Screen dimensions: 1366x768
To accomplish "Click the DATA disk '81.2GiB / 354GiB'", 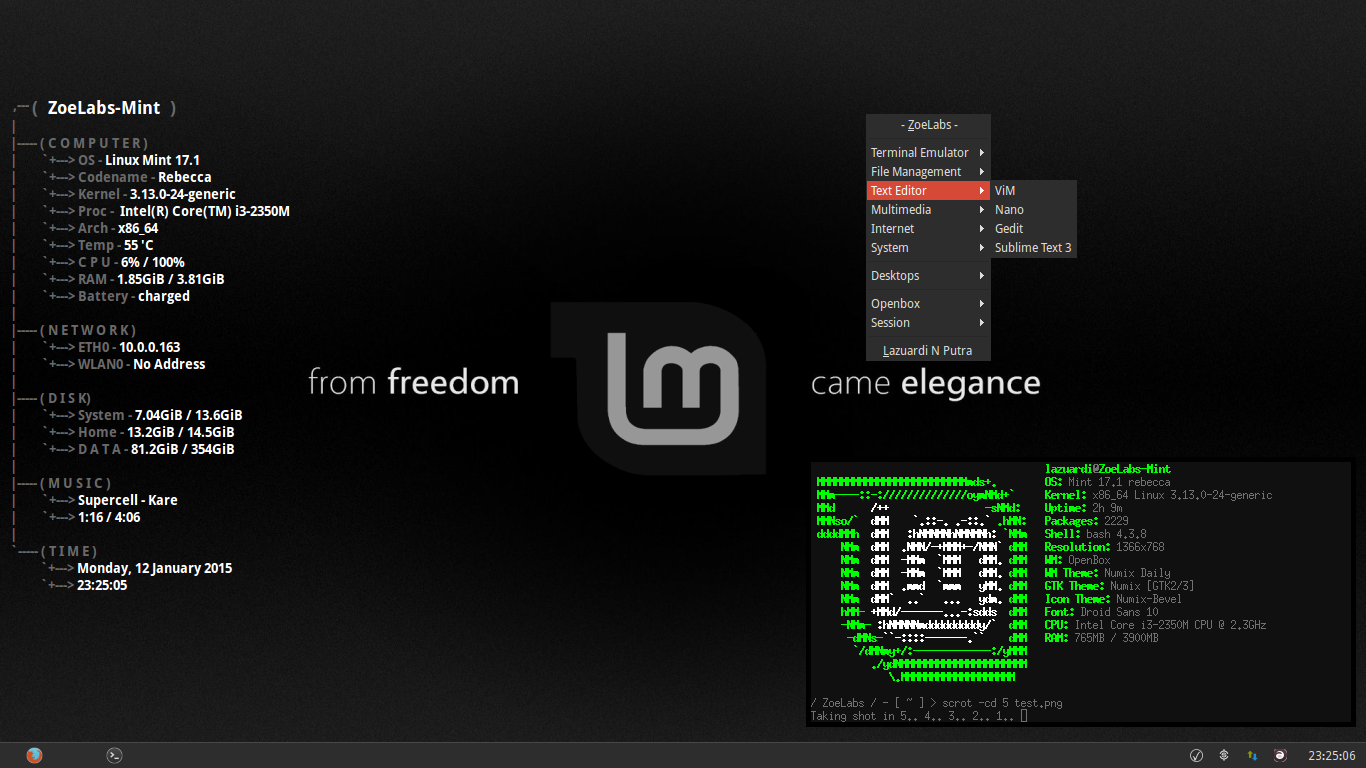I will coord(183,449).
